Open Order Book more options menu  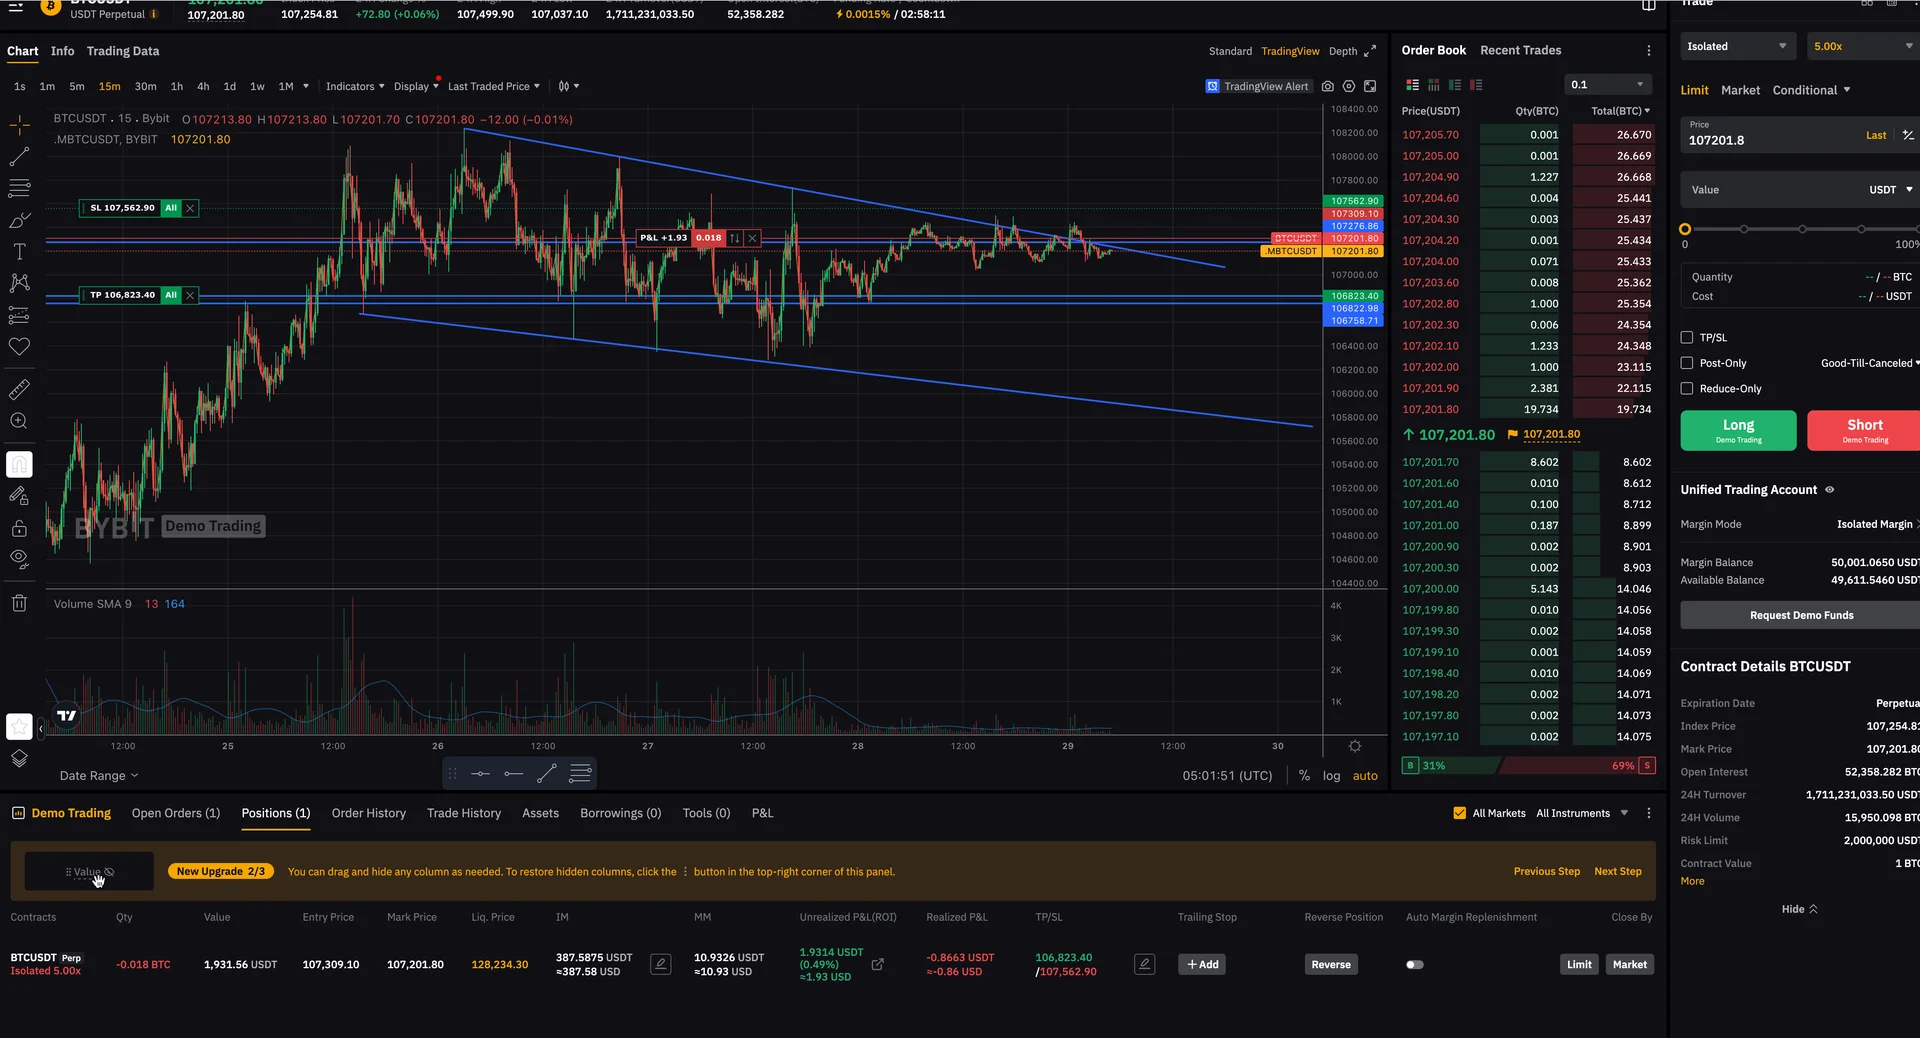[x=1649, y=50]
